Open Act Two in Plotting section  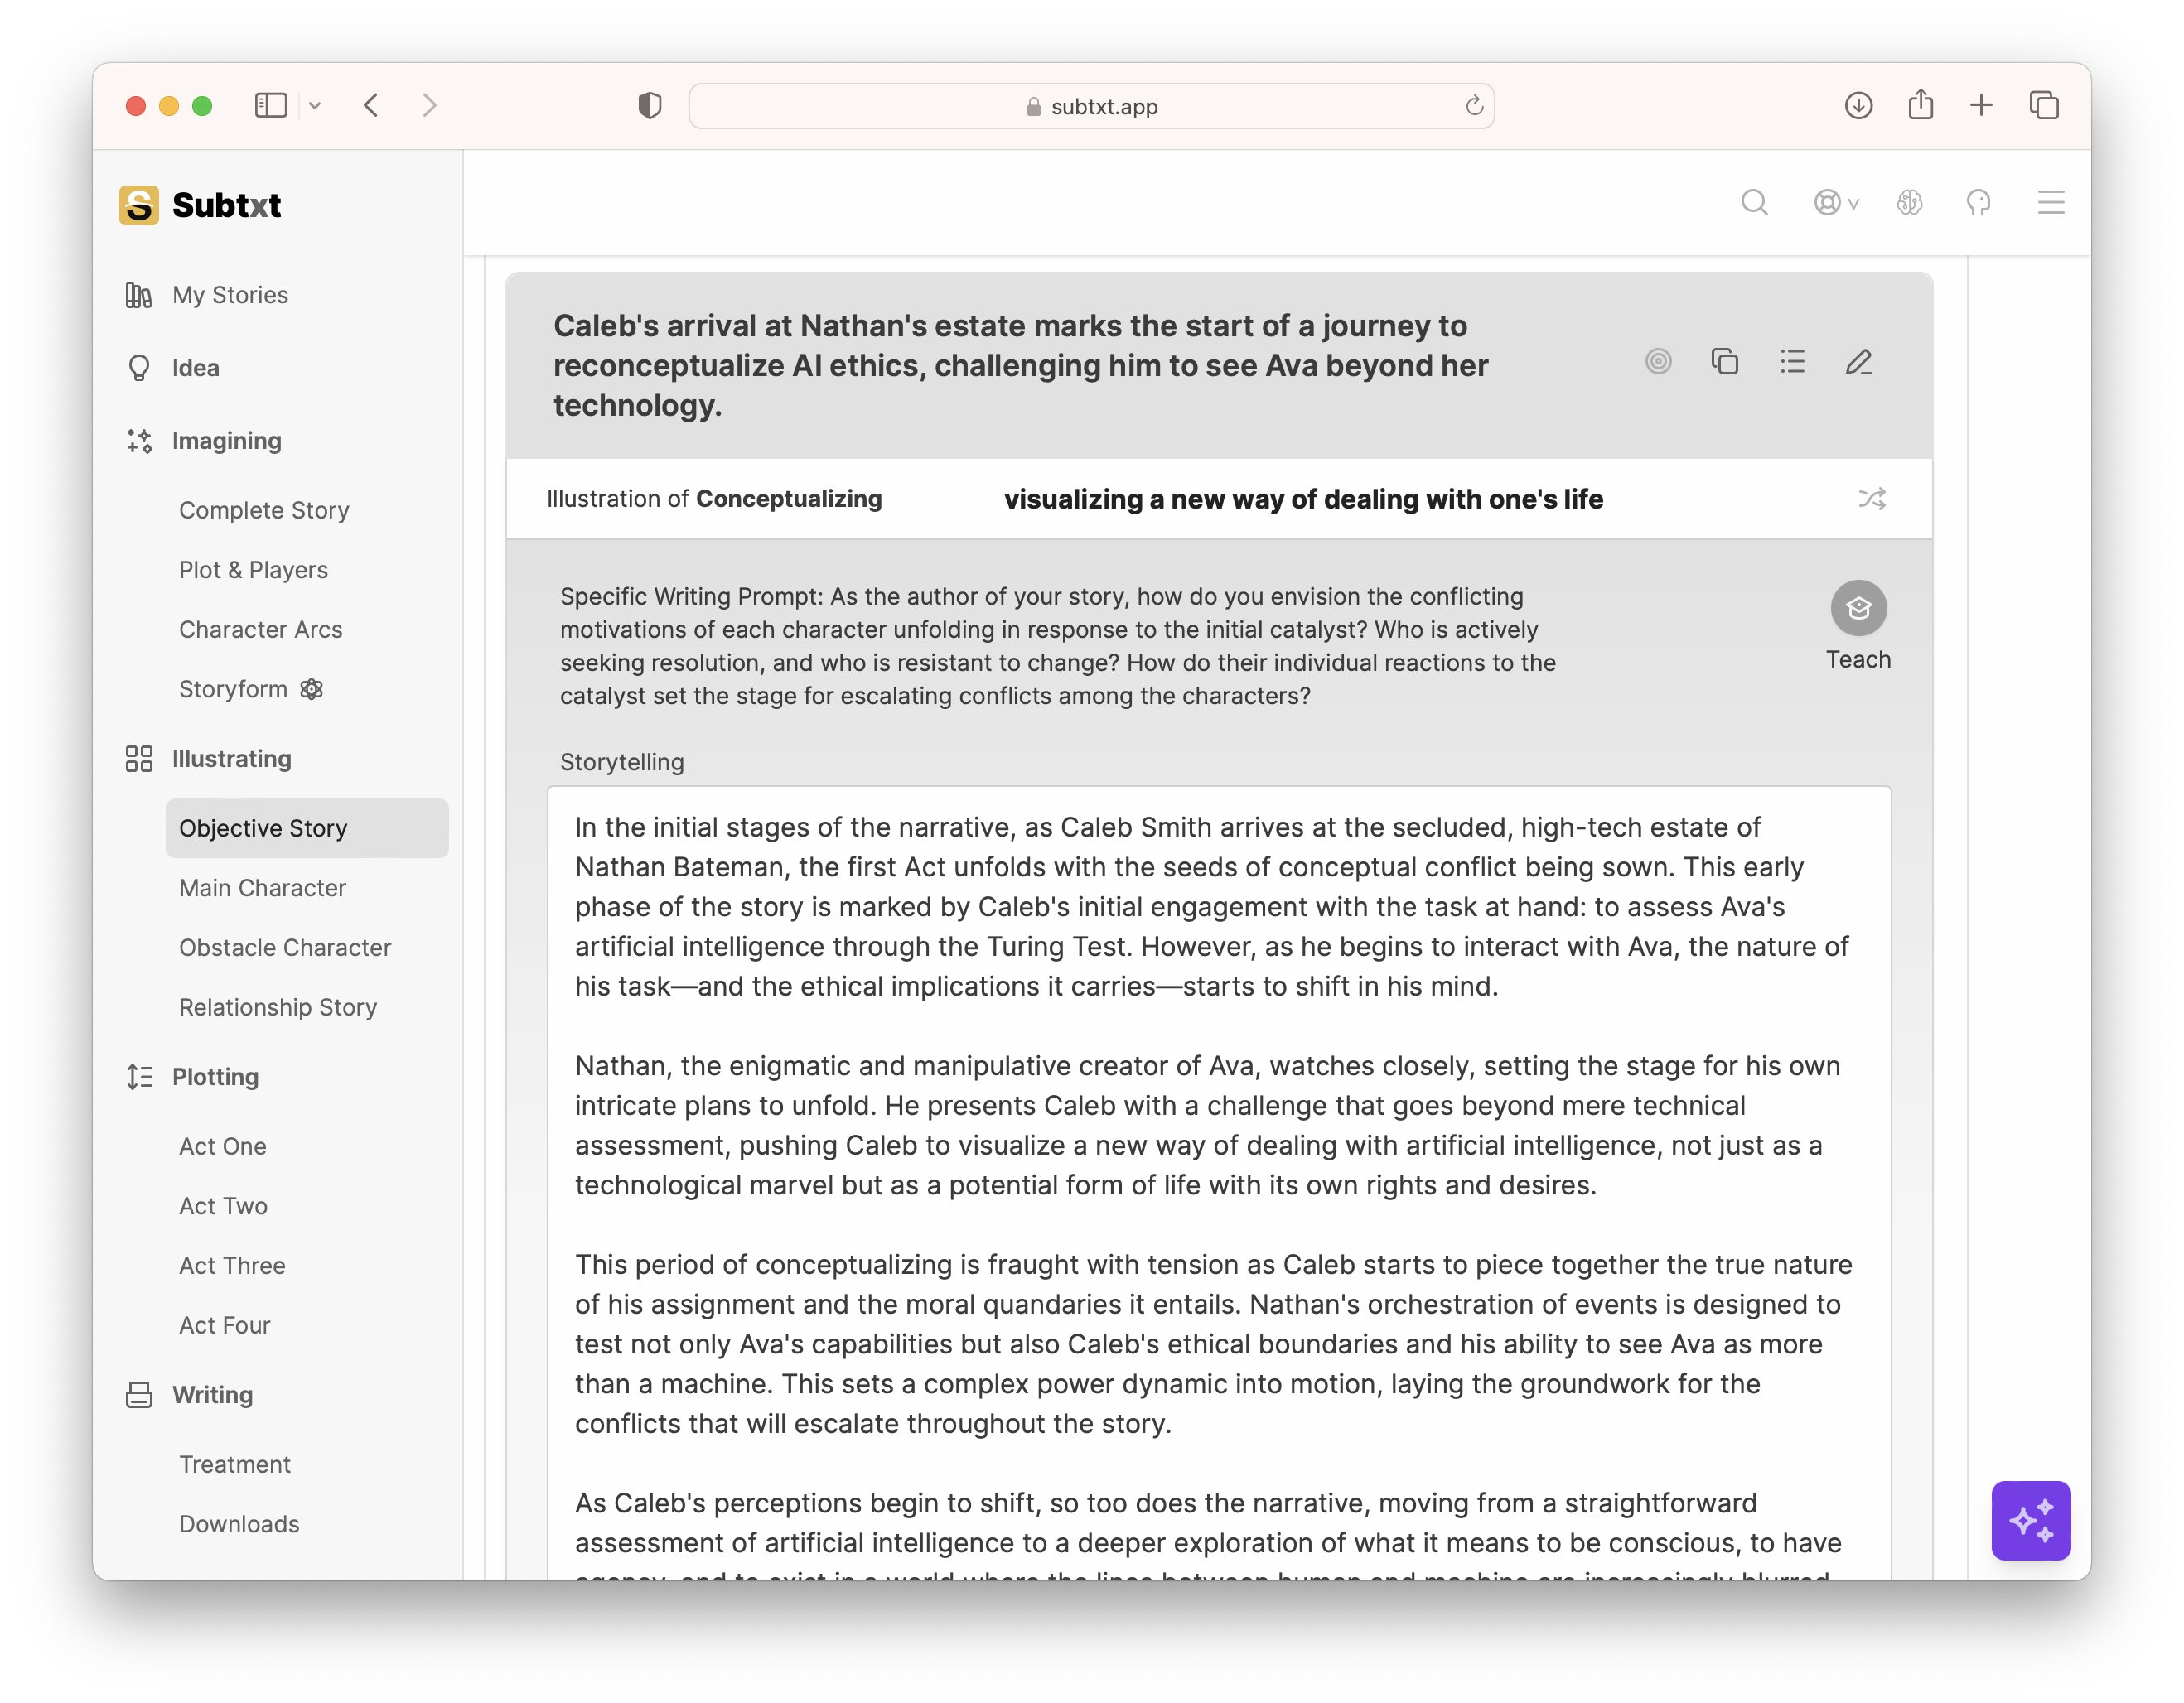click(x=223, y=1206)
